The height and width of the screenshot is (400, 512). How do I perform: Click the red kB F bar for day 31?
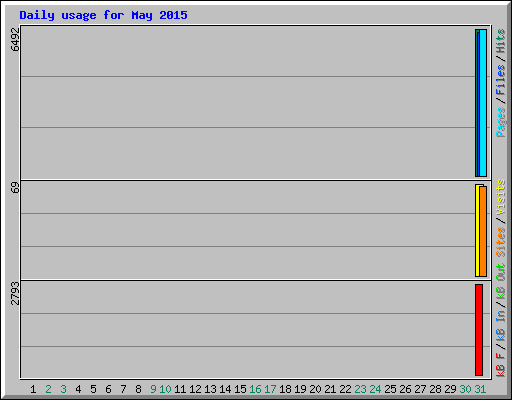pyautogui.click(x=479, y=330)
